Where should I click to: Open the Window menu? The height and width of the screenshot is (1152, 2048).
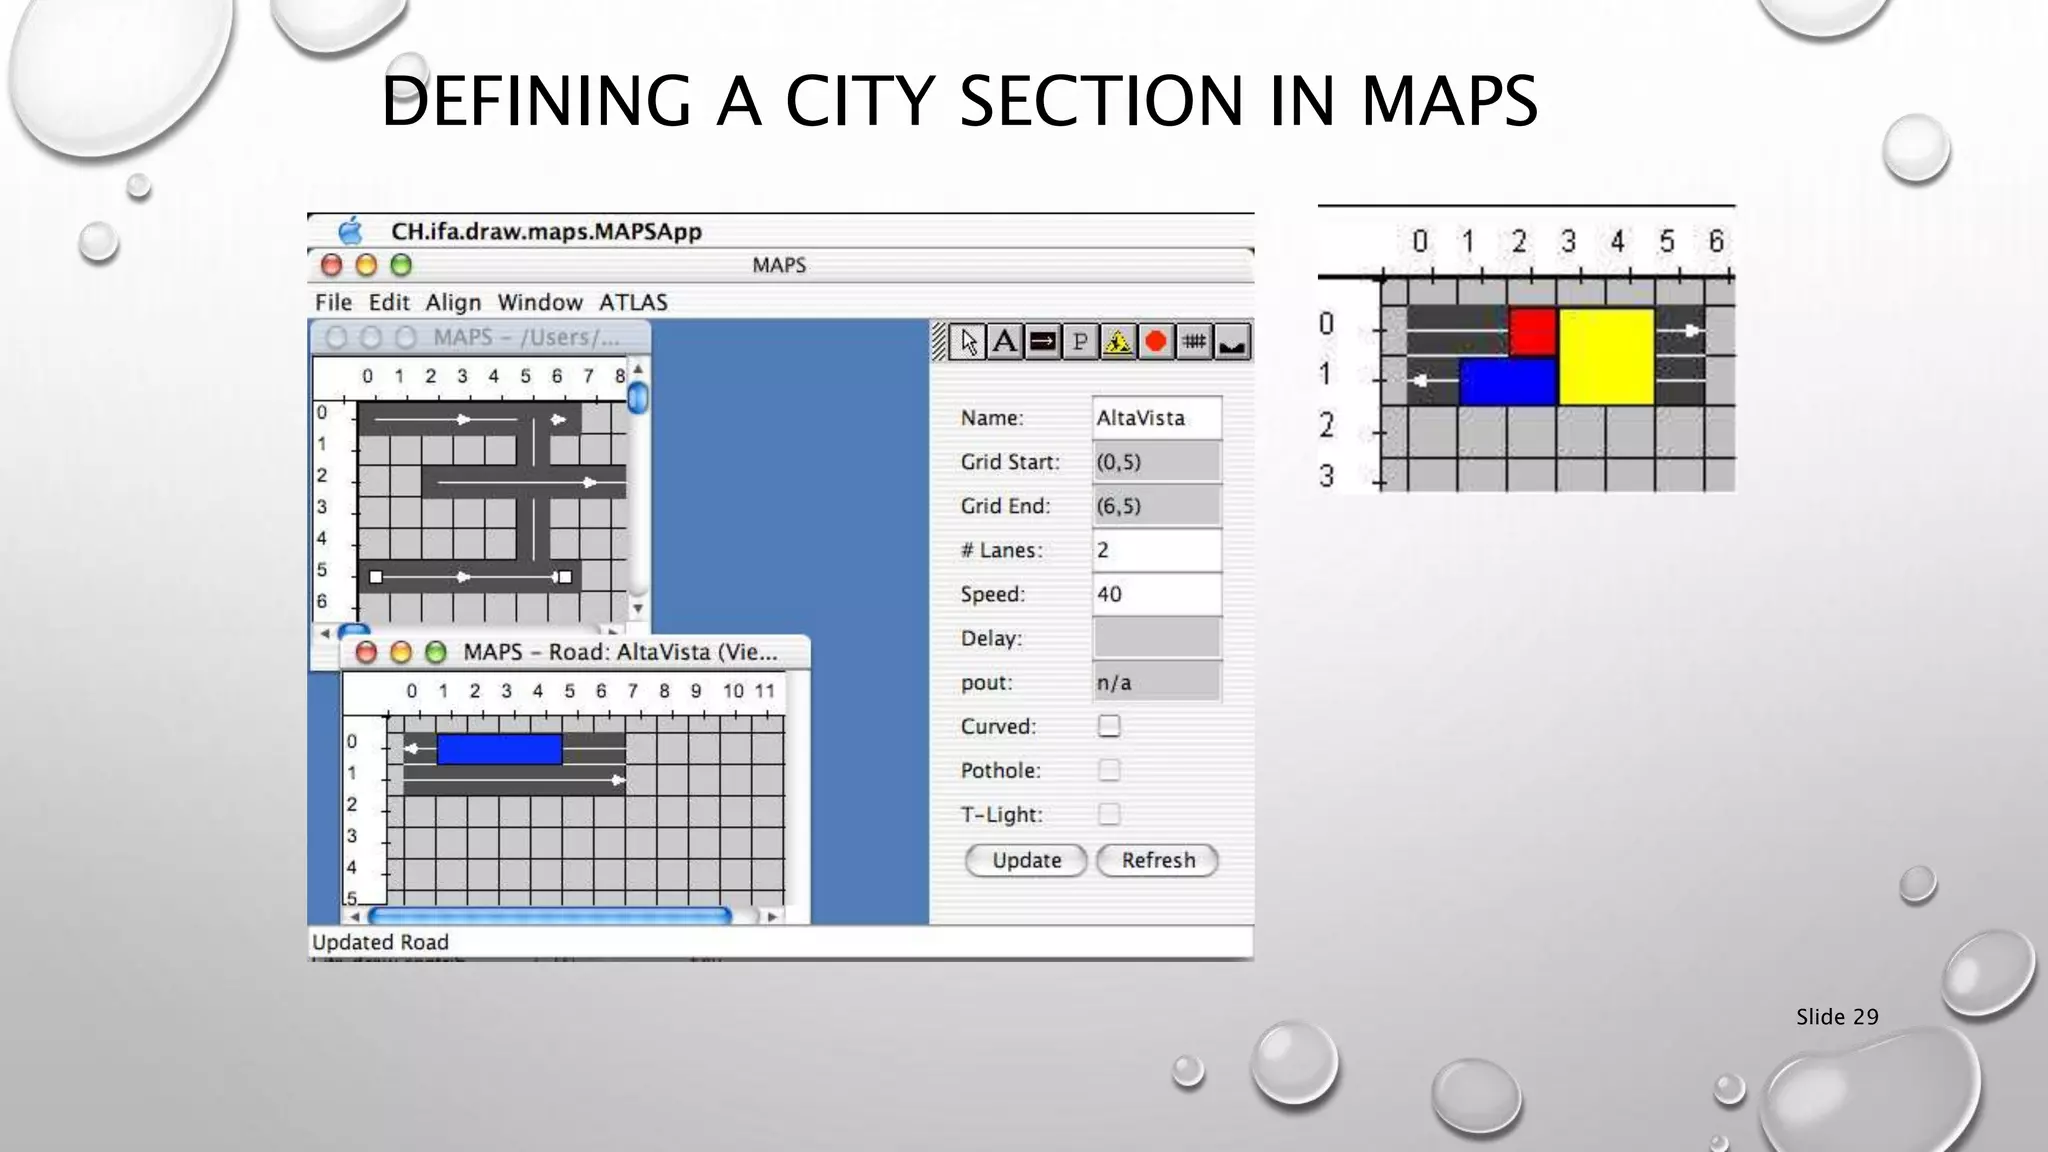pyautogui.click(x=540, y=302)
